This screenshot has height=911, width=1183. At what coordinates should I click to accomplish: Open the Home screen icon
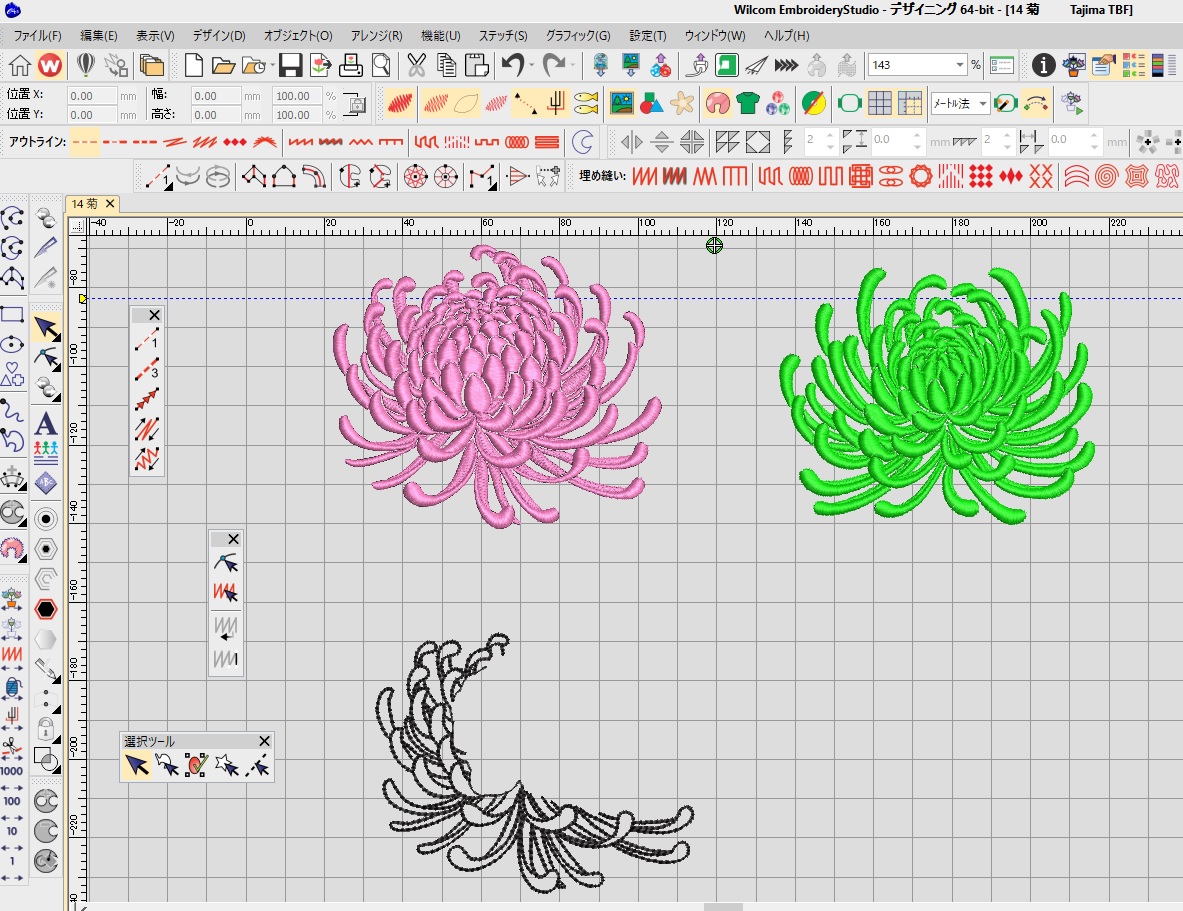tap(20, 65)
